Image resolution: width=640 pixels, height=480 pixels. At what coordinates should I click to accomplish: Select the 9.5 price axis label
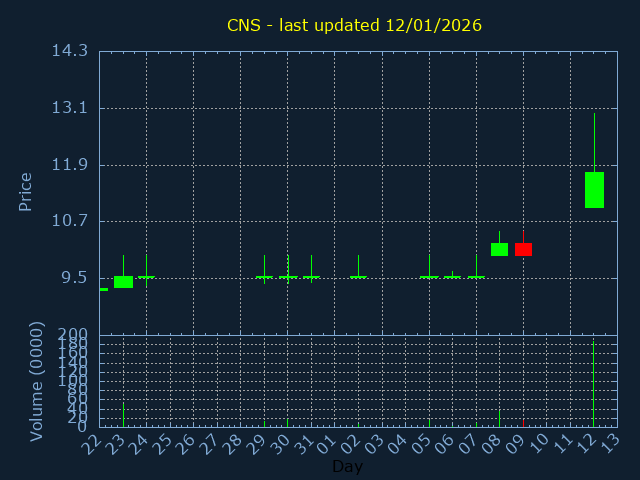73,278
